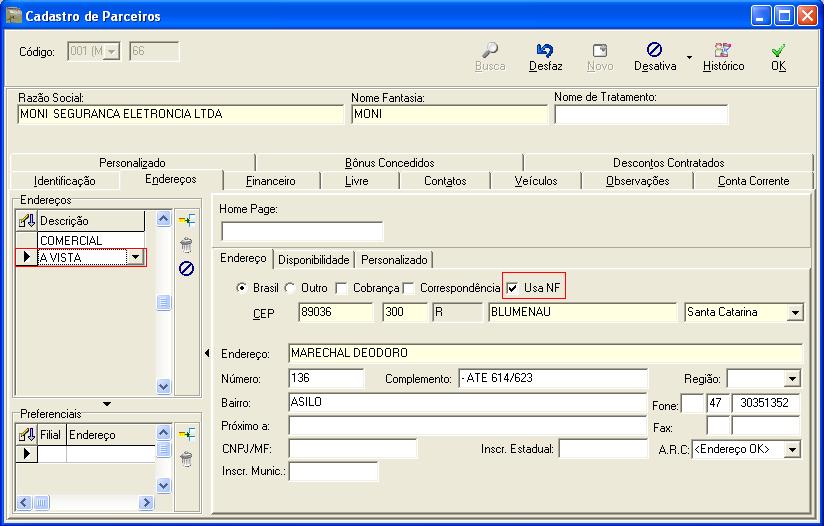Viewport: 824px width, 526px height.
Task: Open the Contatos tab
Action: coord(445,181)
